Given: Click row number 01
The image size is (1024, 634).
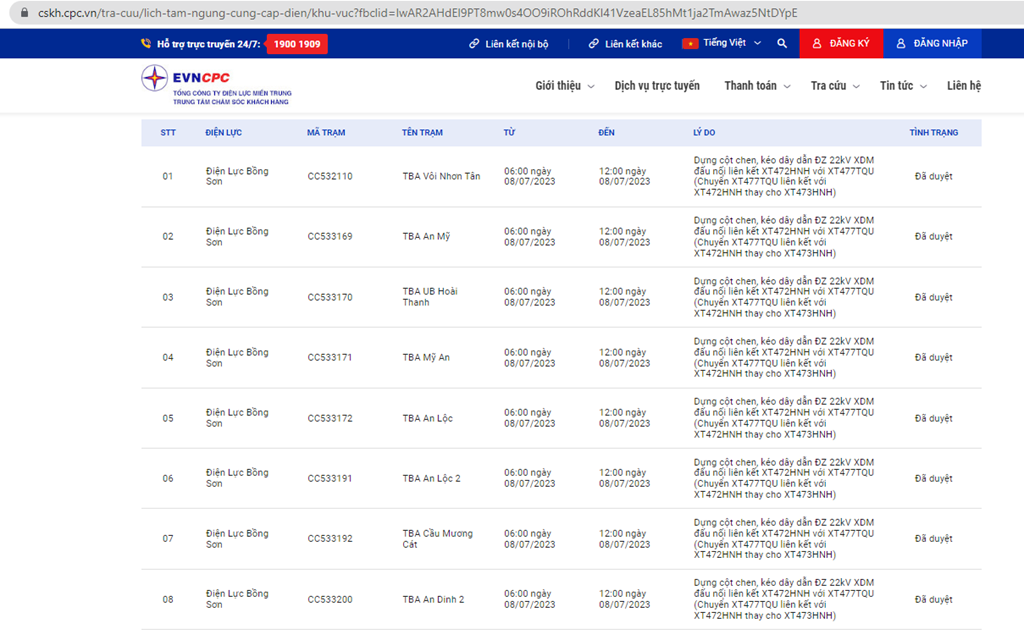Looking at the screenshot, I should click(168, 176).
